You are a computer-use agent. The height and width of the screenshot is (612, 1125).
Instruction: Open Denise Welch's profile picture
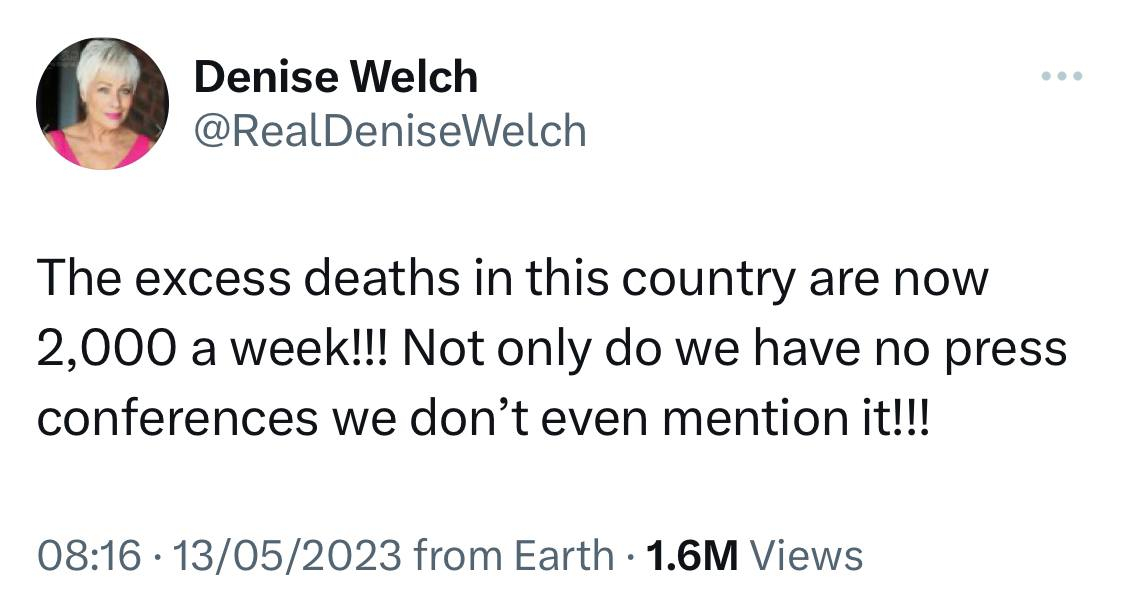pos(102,103)
